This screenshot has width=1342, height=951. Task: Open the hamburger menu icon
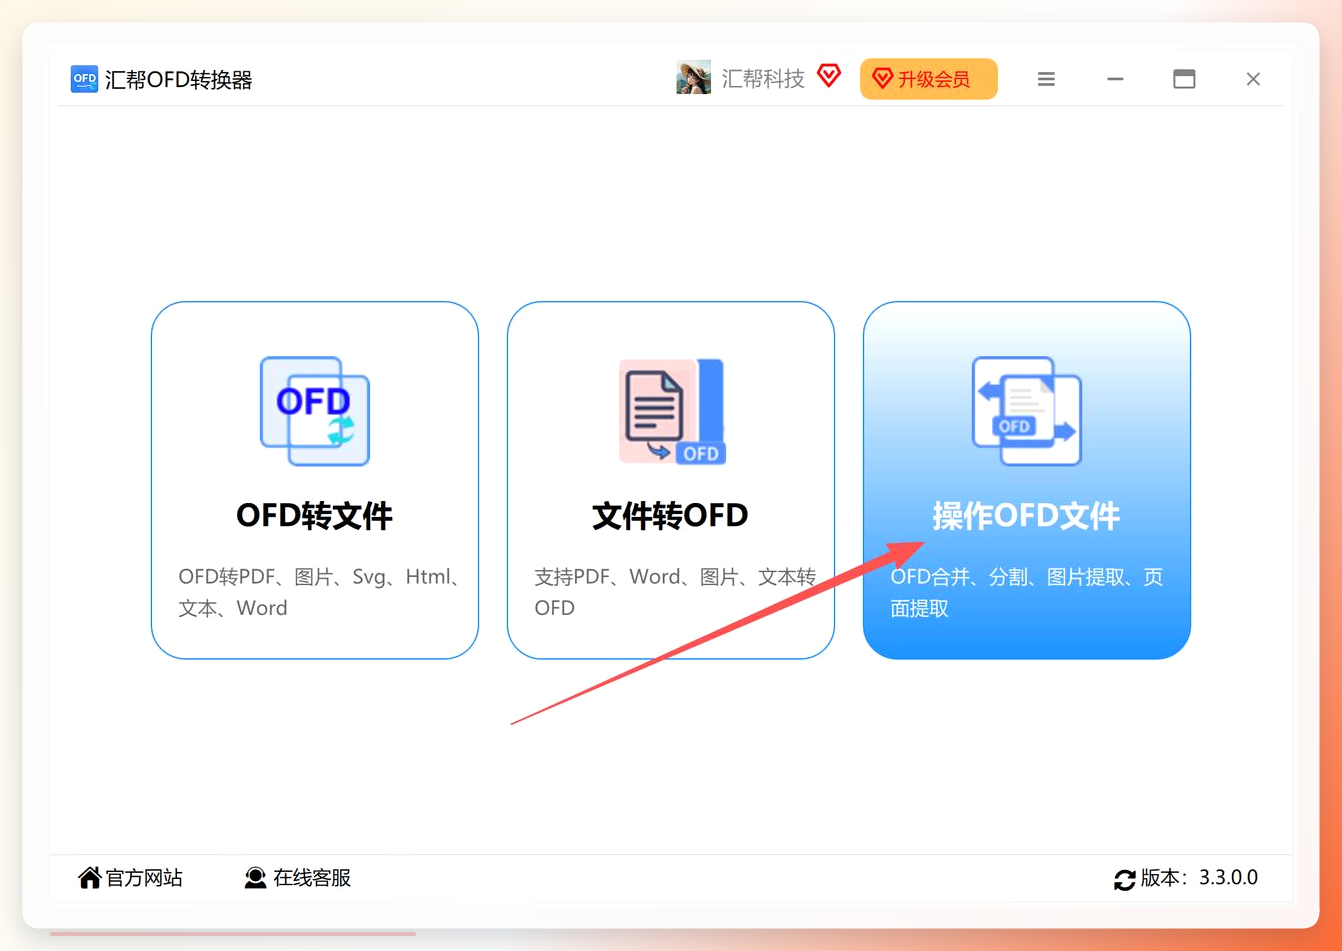tap(1046, 79)
